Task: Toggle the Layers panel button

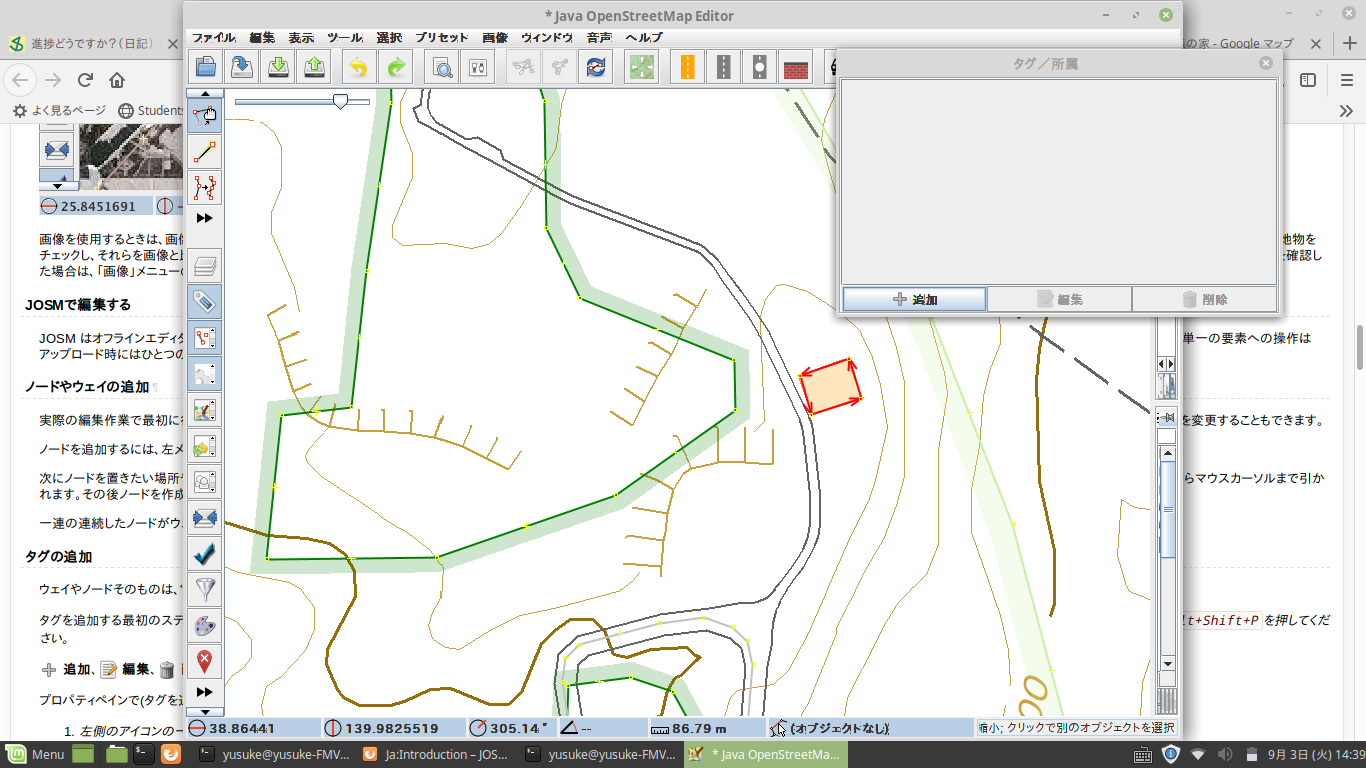Action: [205, 266]
